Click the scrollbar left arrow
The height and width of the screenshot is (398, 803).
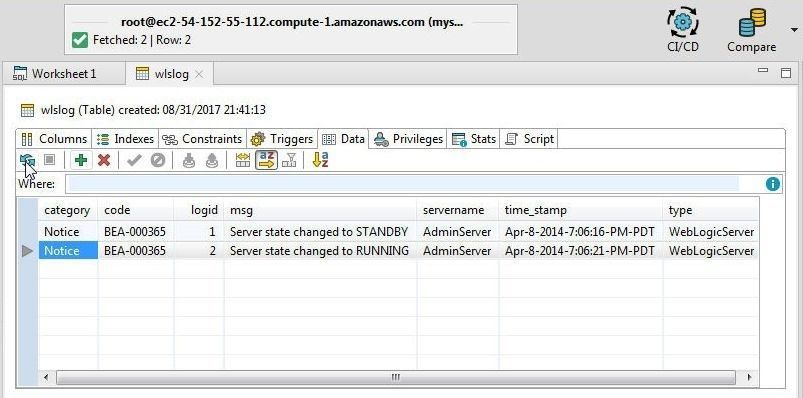(46, 378)
